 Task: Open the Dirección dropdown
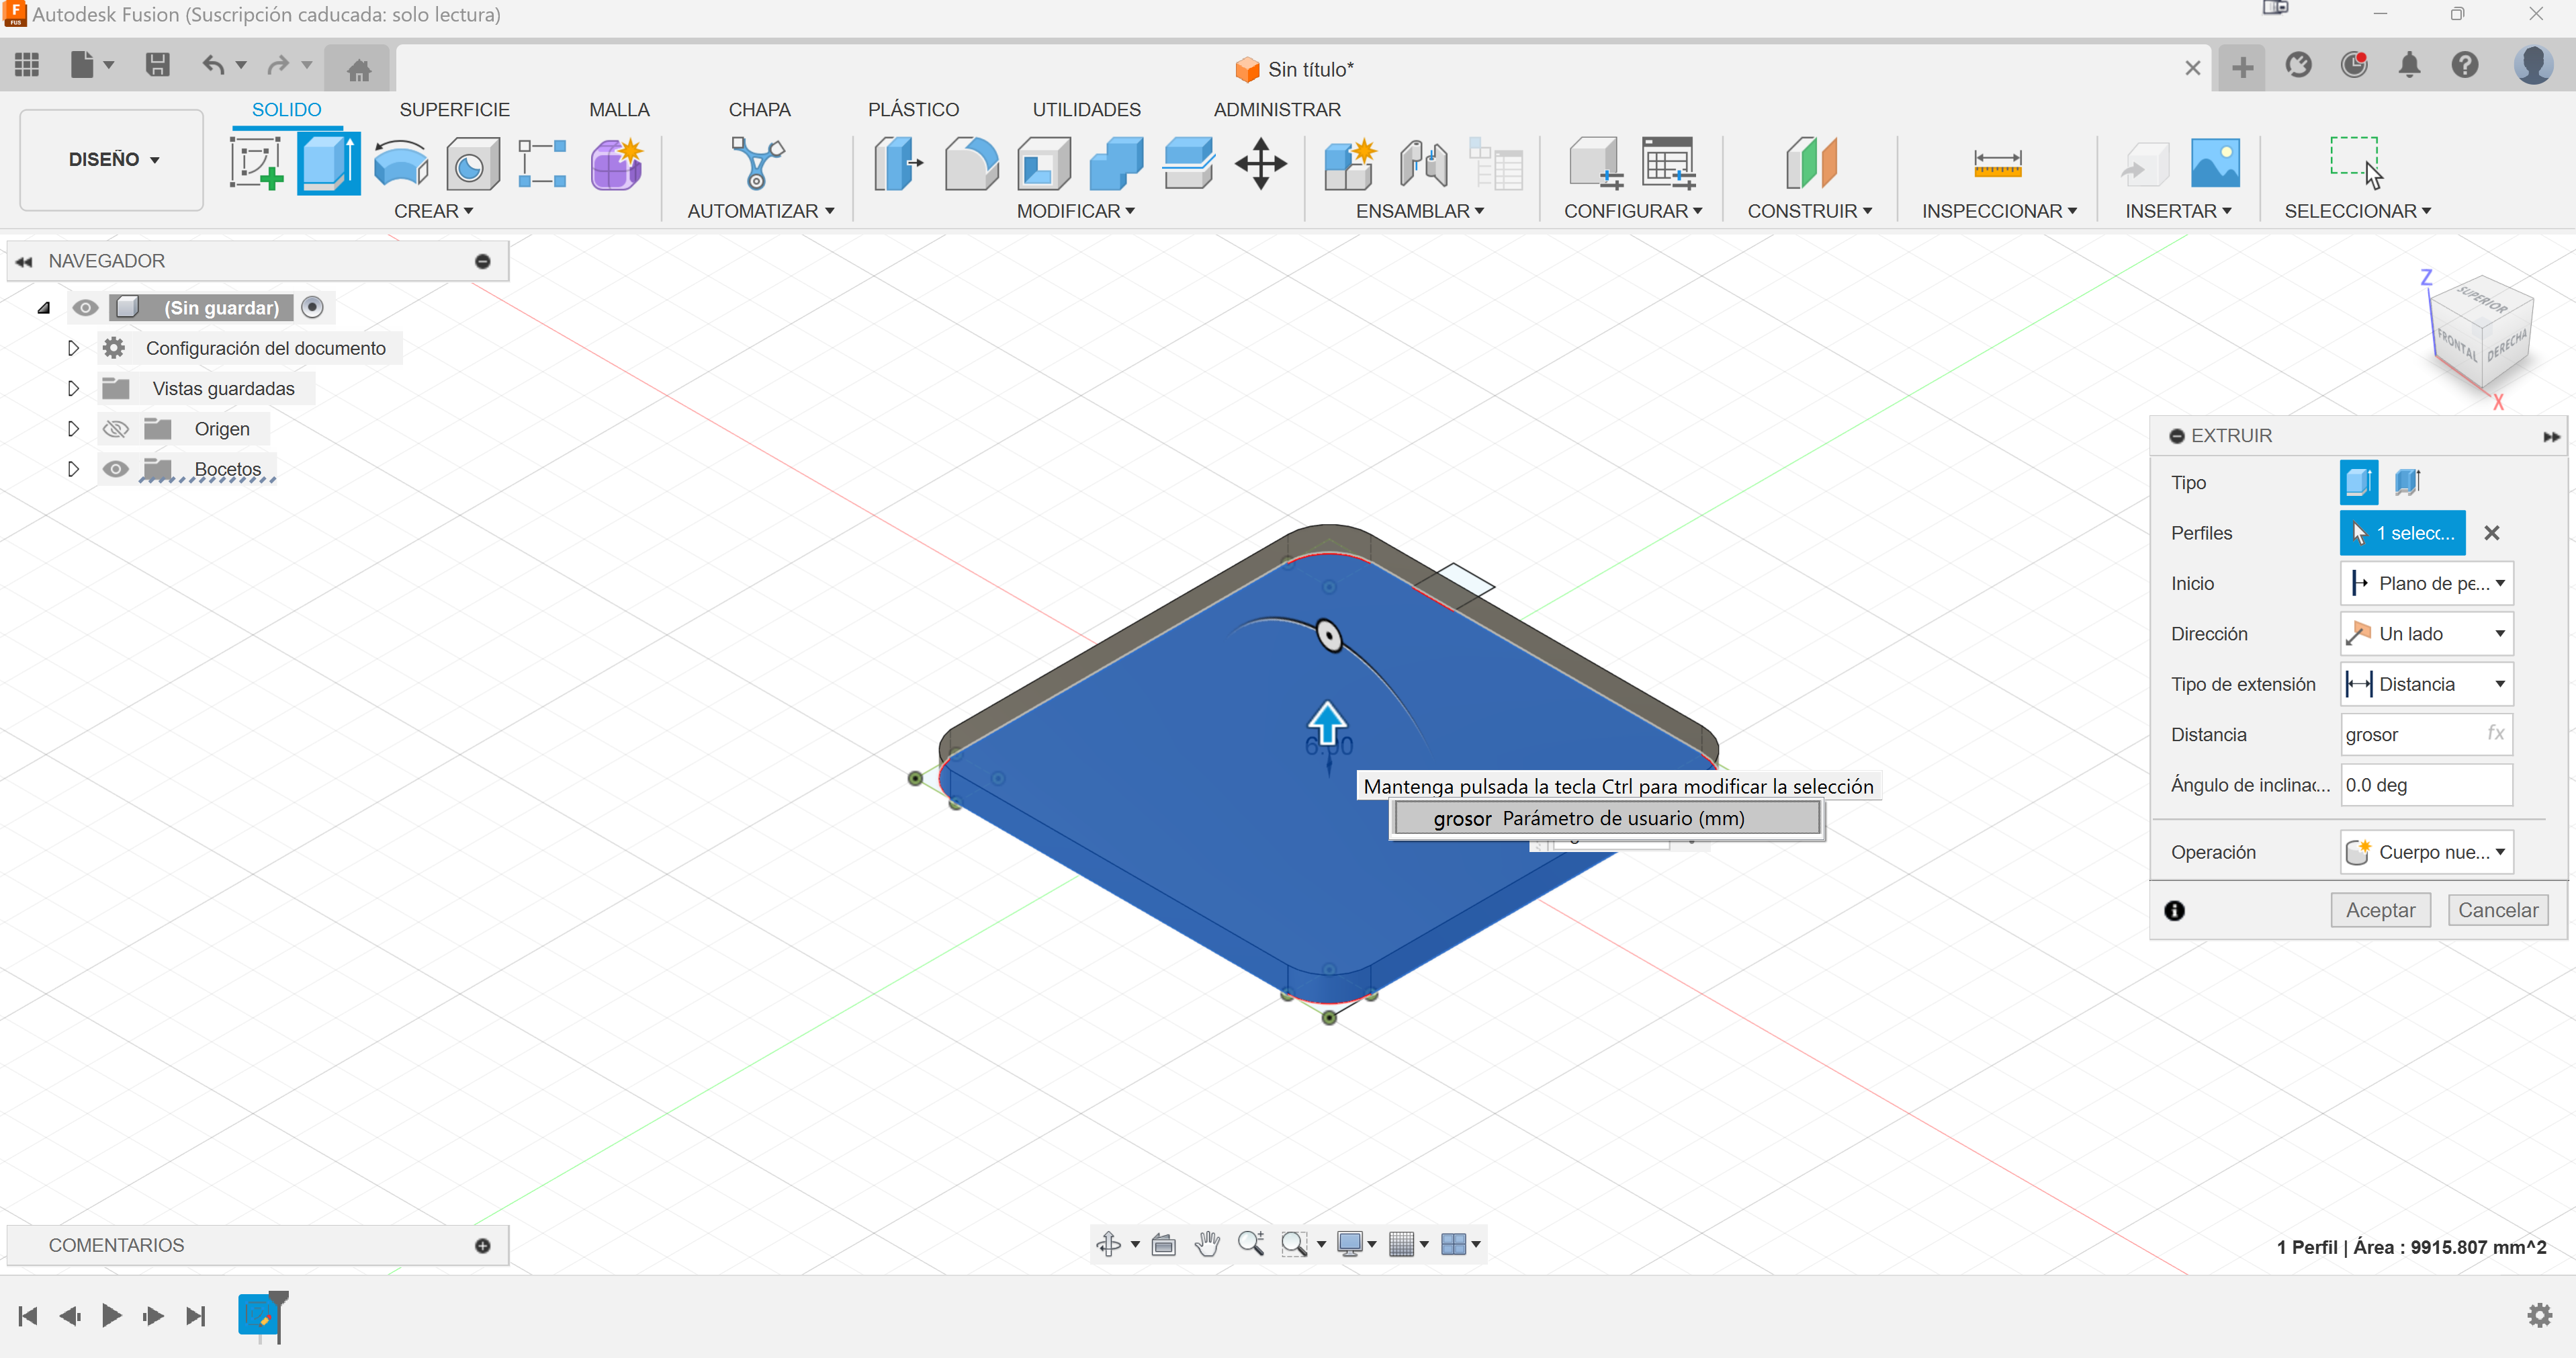[2426, 634]
